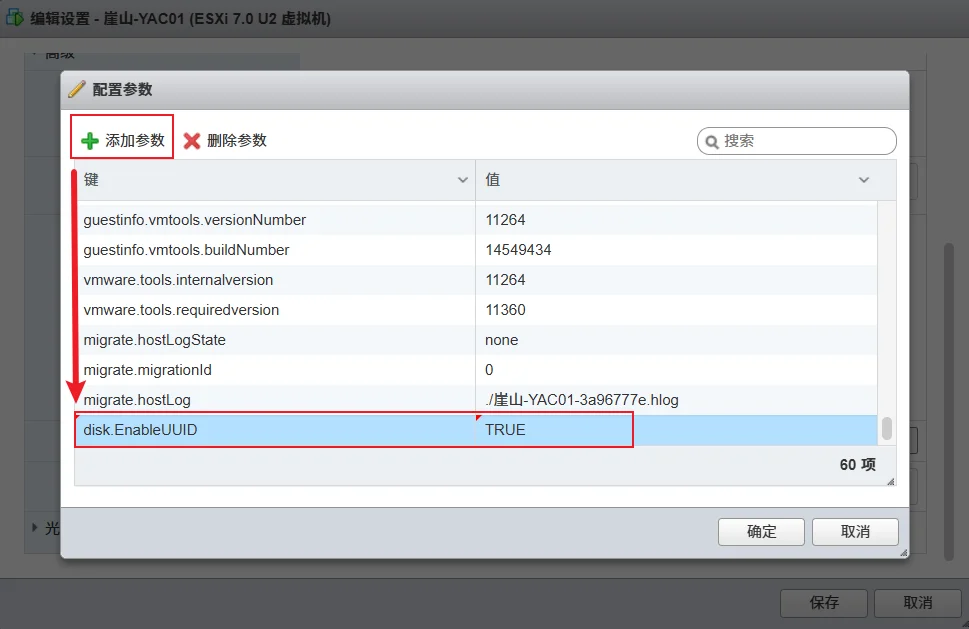Click the 保存 button at bottom

(x=823, y=603)
